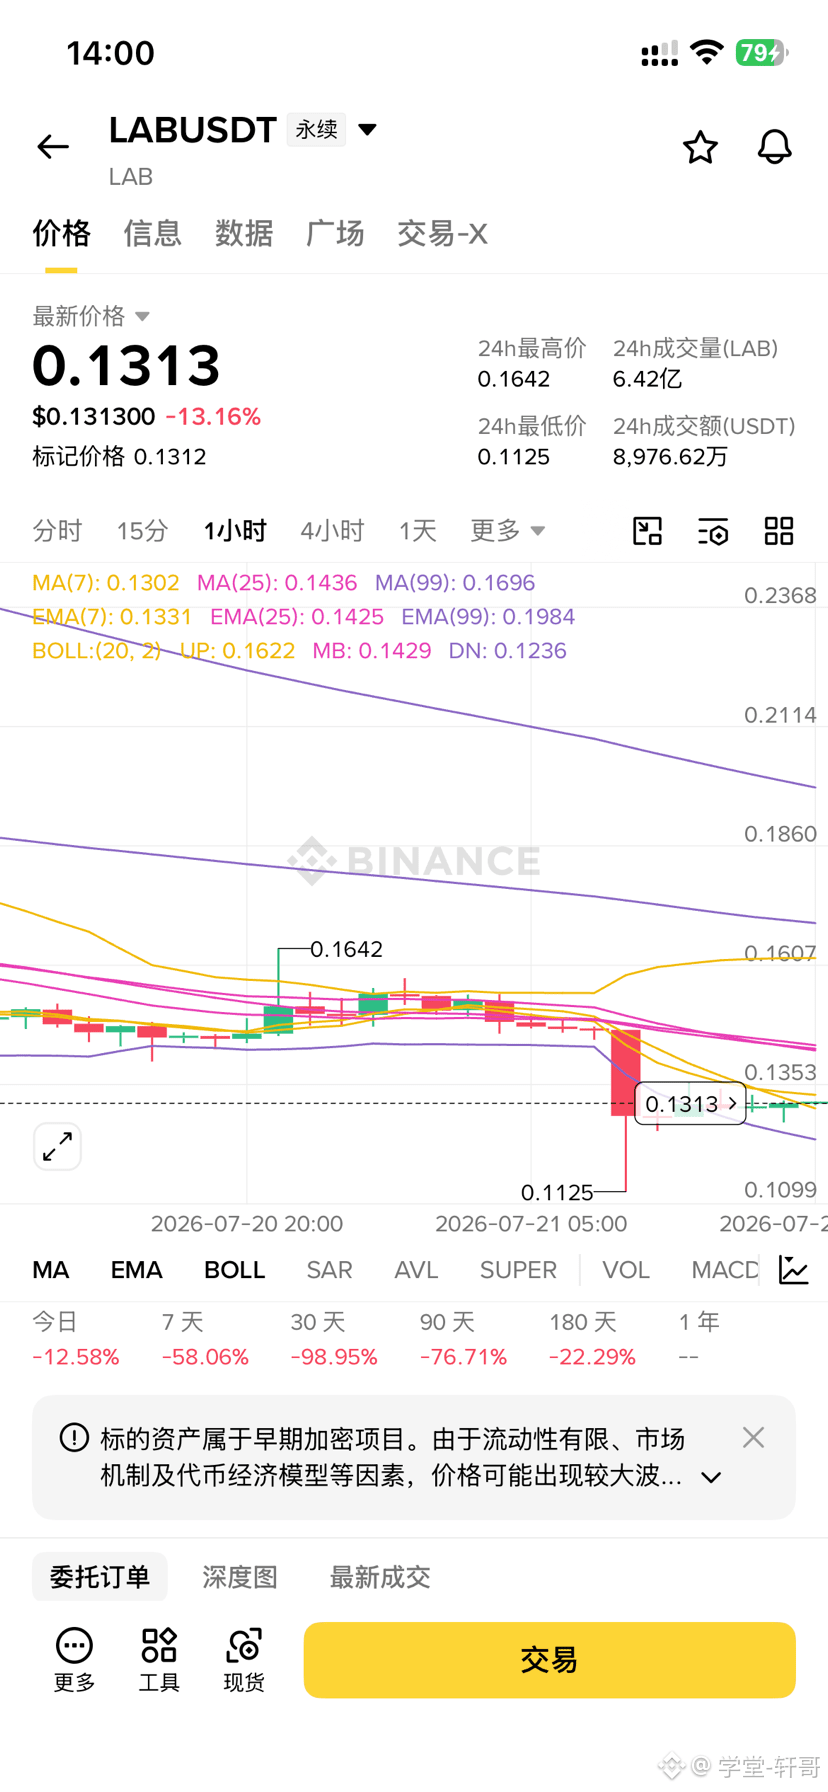This screenshot has height=1792, width=828.
Task: Open chart indicator settings icon
Action: [713, 531]
